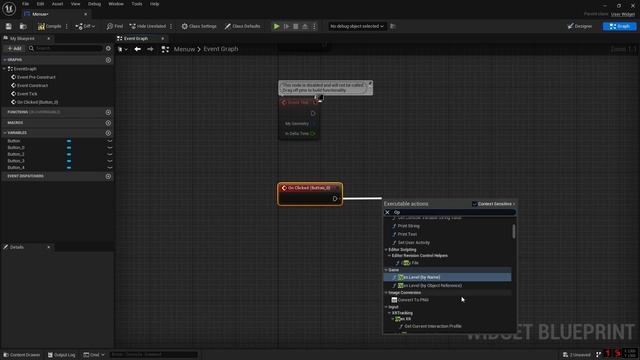Compile the Menuw widget blueprint
Screen dimensions: 640x360
pos(49,26)
